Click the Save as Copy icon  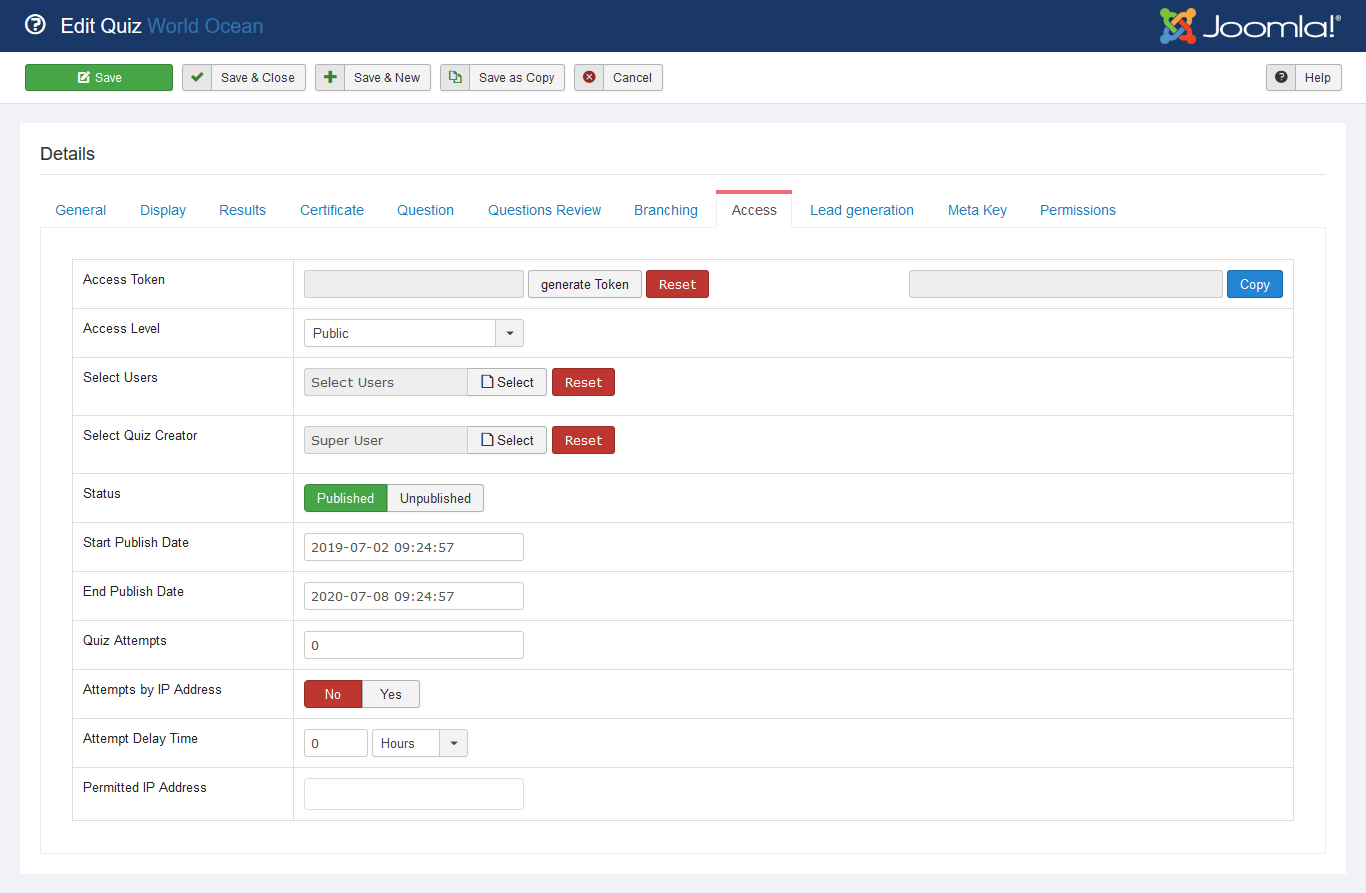455,78
